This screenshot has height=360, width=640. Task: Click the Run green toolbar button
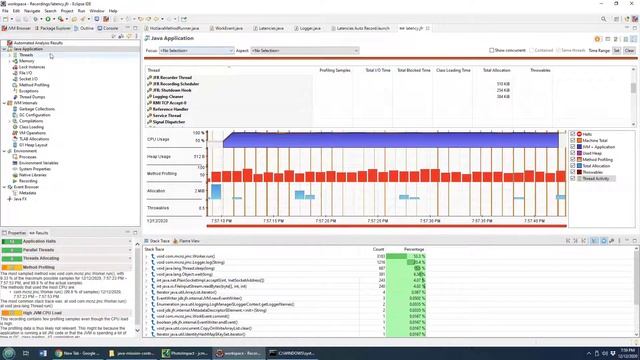click(x=48, y=19)
